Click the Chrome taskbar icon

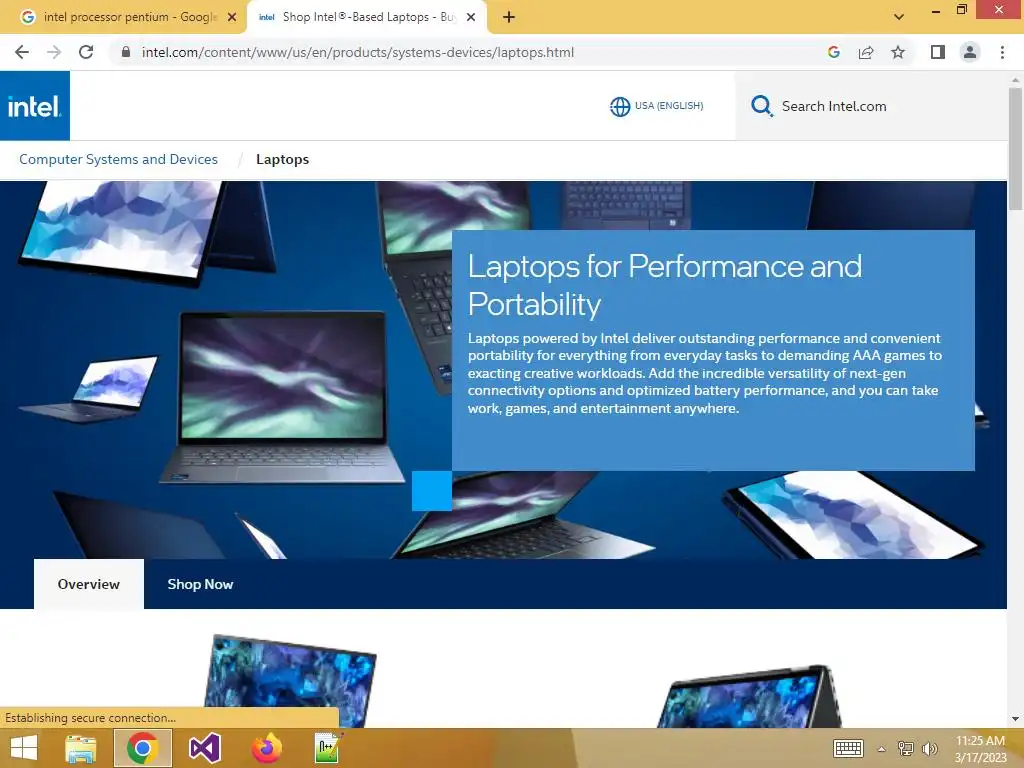(143, 748)
